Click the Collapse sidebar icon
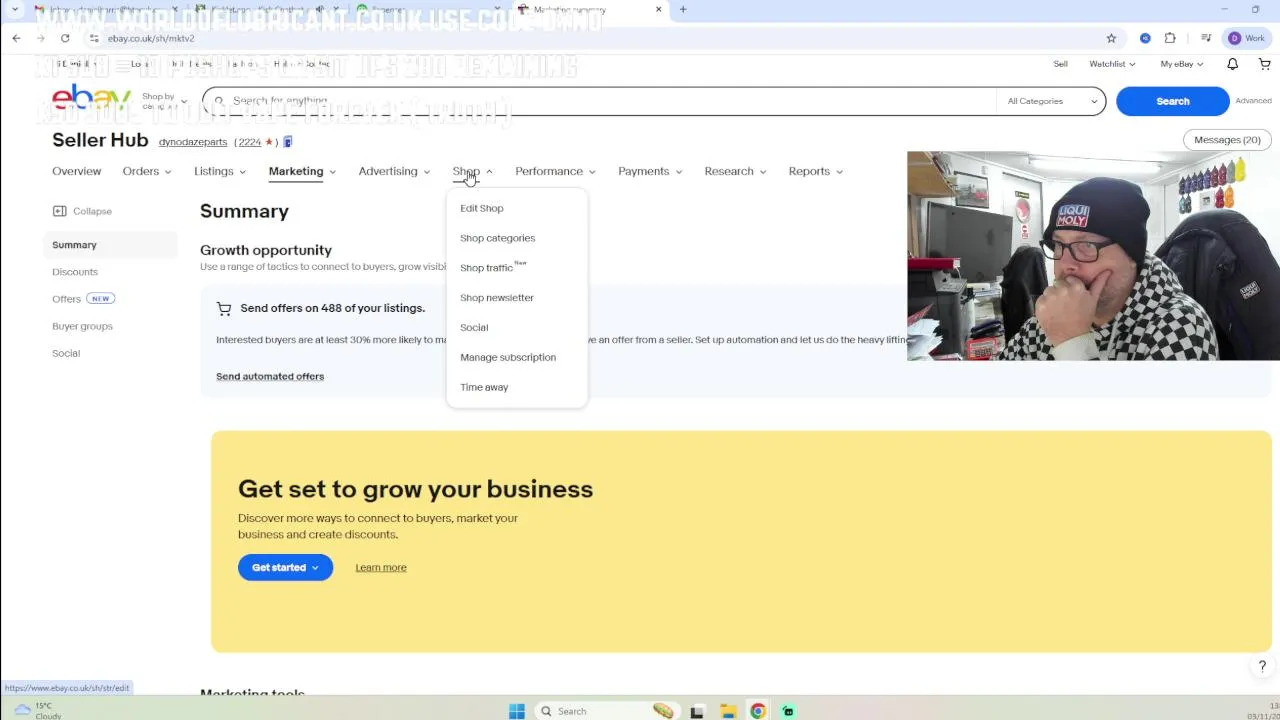This screenshot has height=720, width=1280. tap(59, 211)
